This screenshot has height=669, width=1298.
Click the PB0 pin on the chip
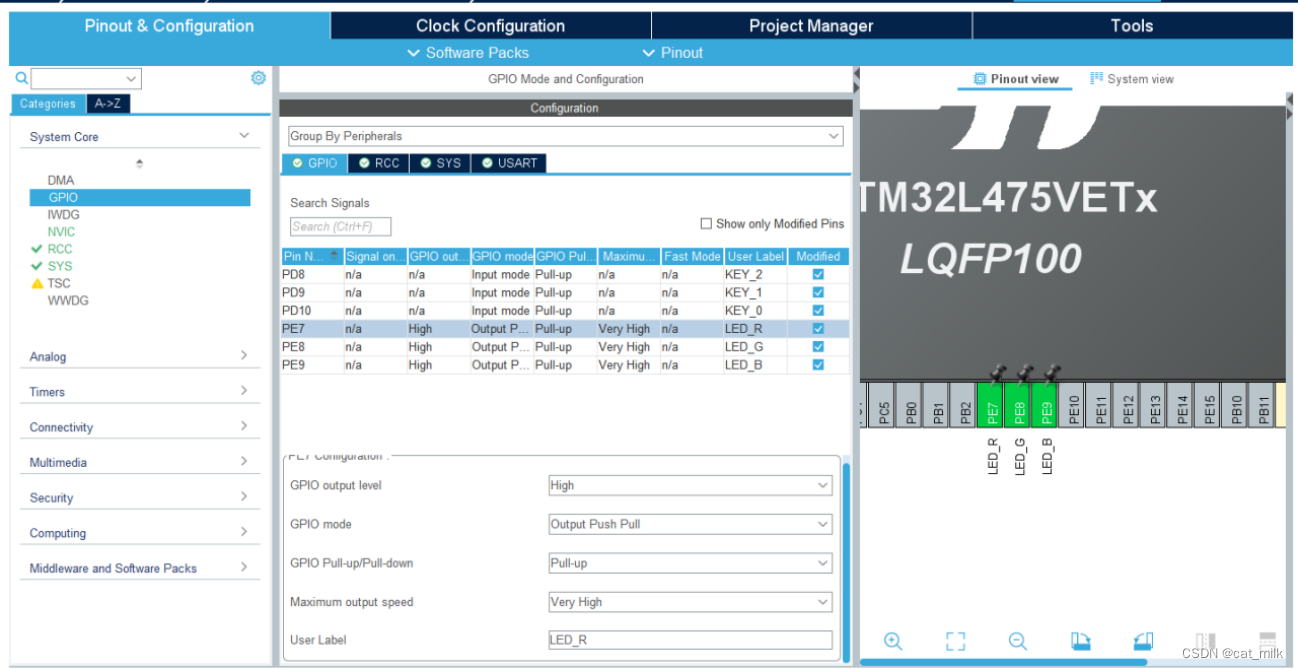(x=910, y=407)
